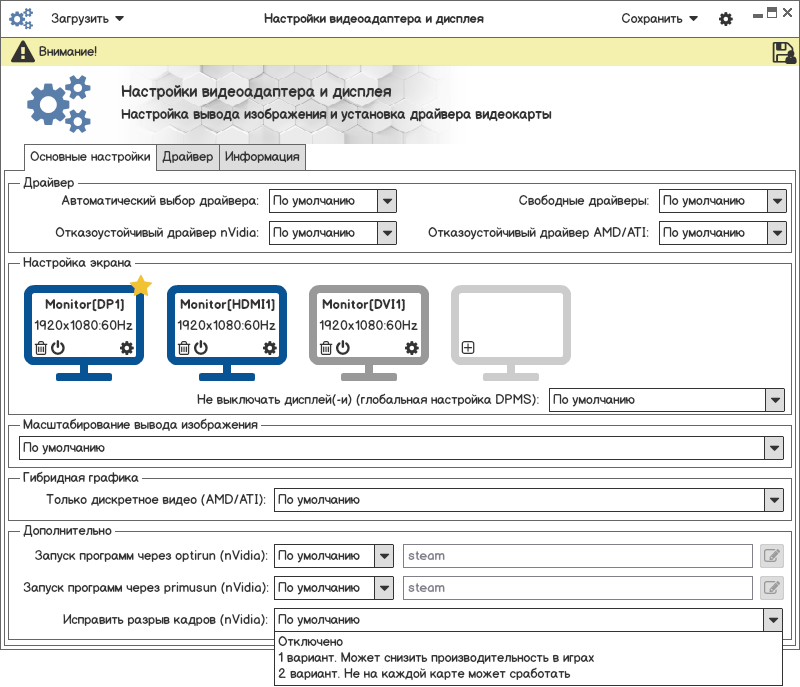Expand Автоматический выбор драйвера dropdown

[x=333, y=201]
